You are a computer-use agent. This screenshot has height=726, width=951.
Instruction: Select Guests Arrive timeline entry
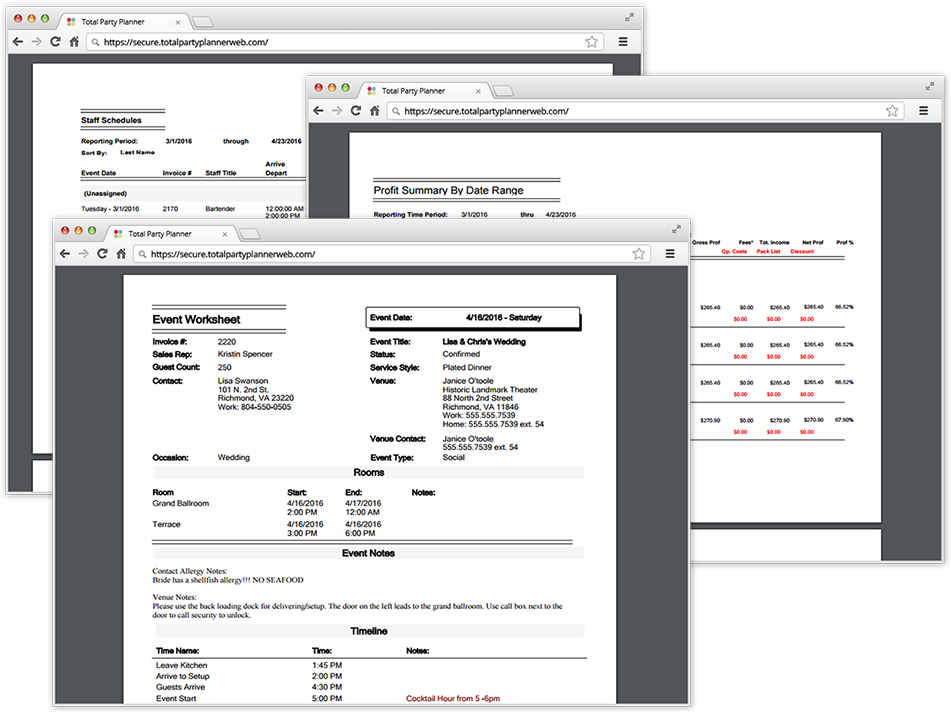pyautogui.click(x=180, y=687)
